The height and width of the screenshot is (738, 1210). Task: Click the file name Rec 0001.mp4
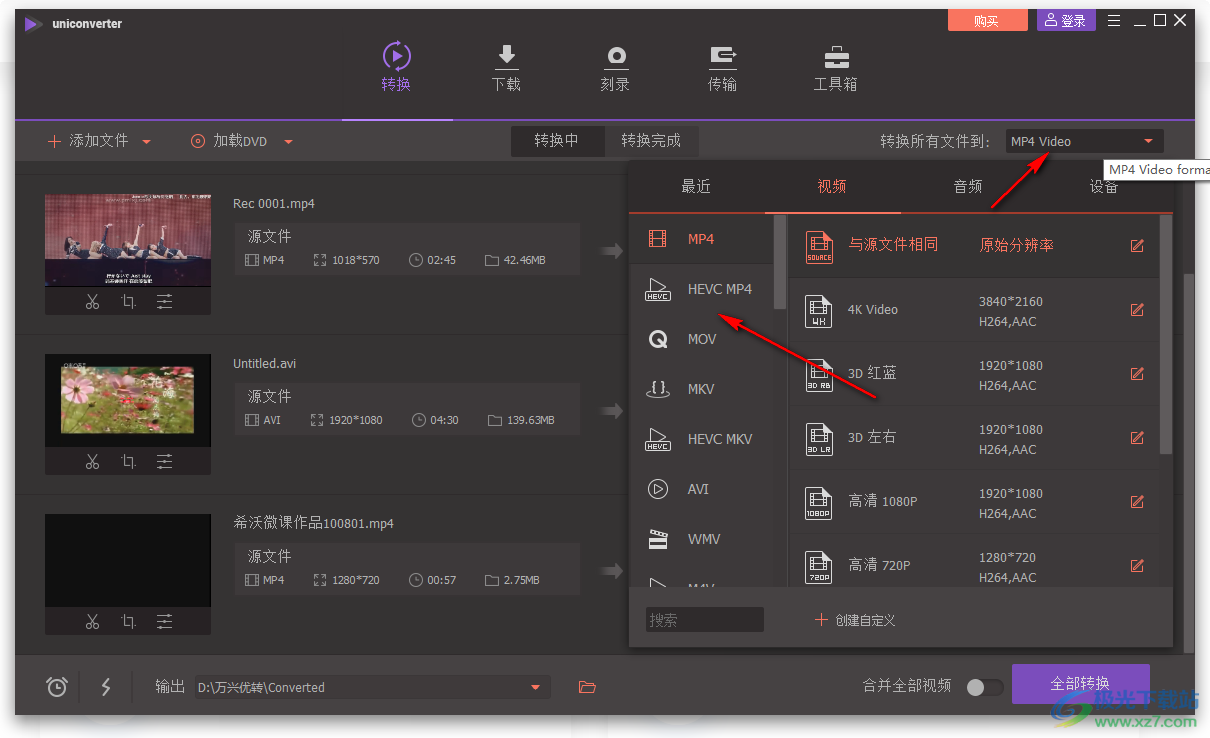pyautogui.click(x=274, y=204)
